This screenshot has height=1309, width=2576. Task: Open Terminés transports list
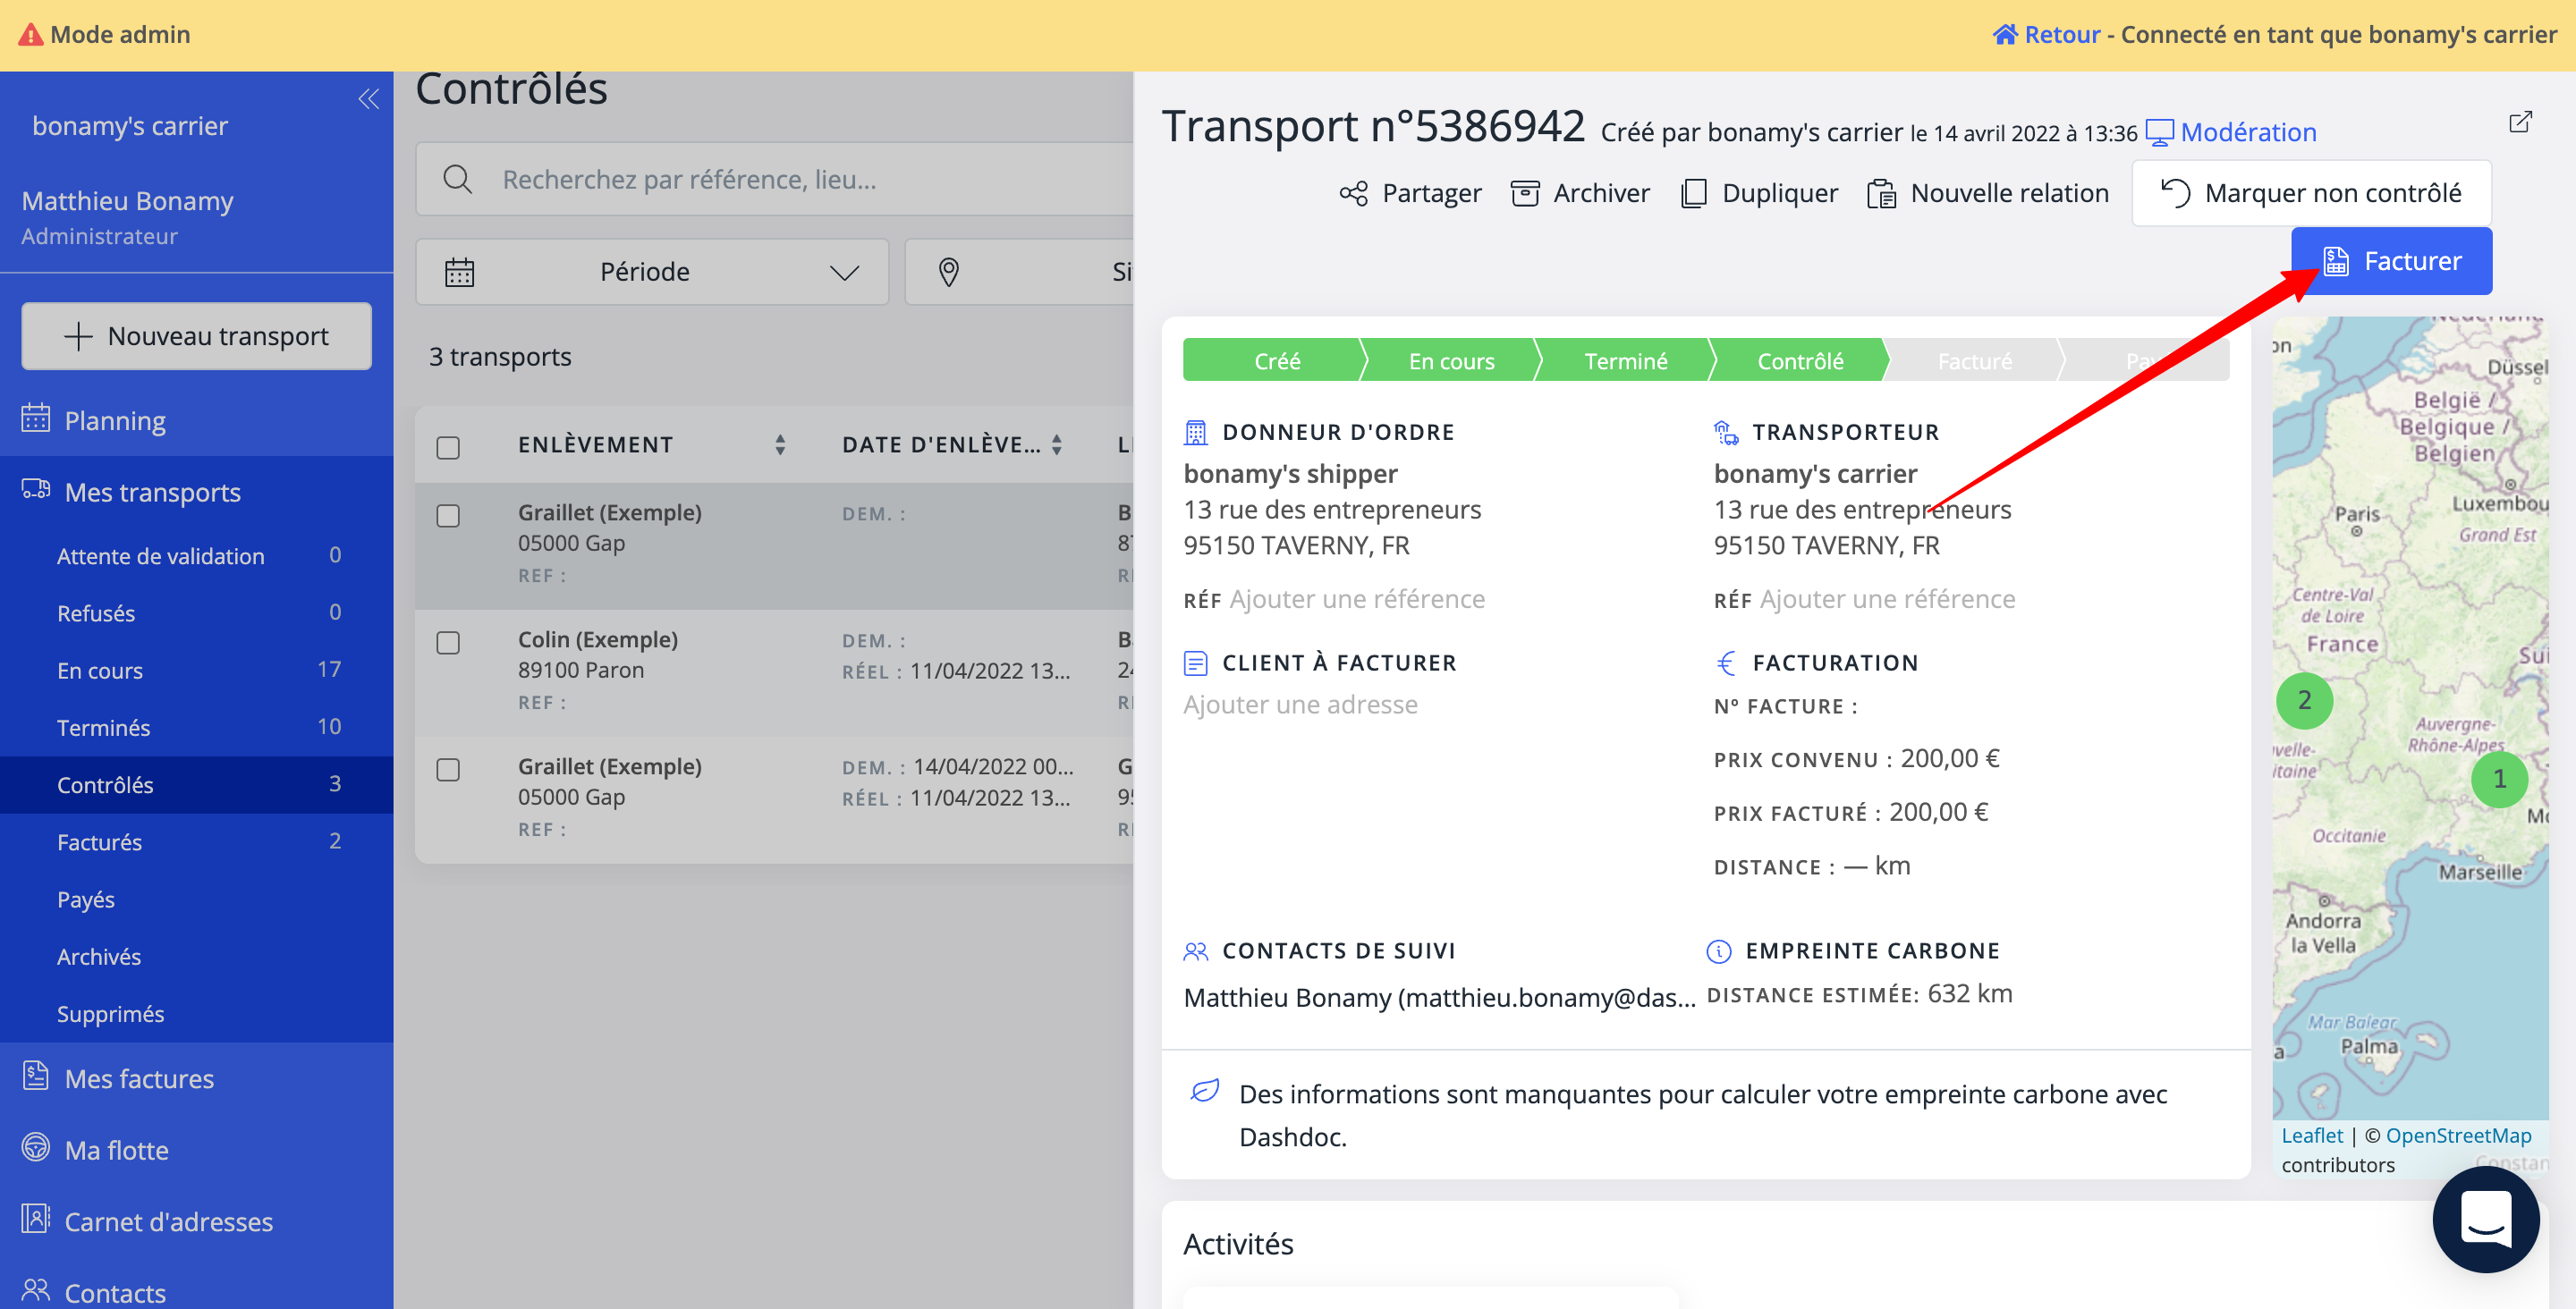[103, 727]
